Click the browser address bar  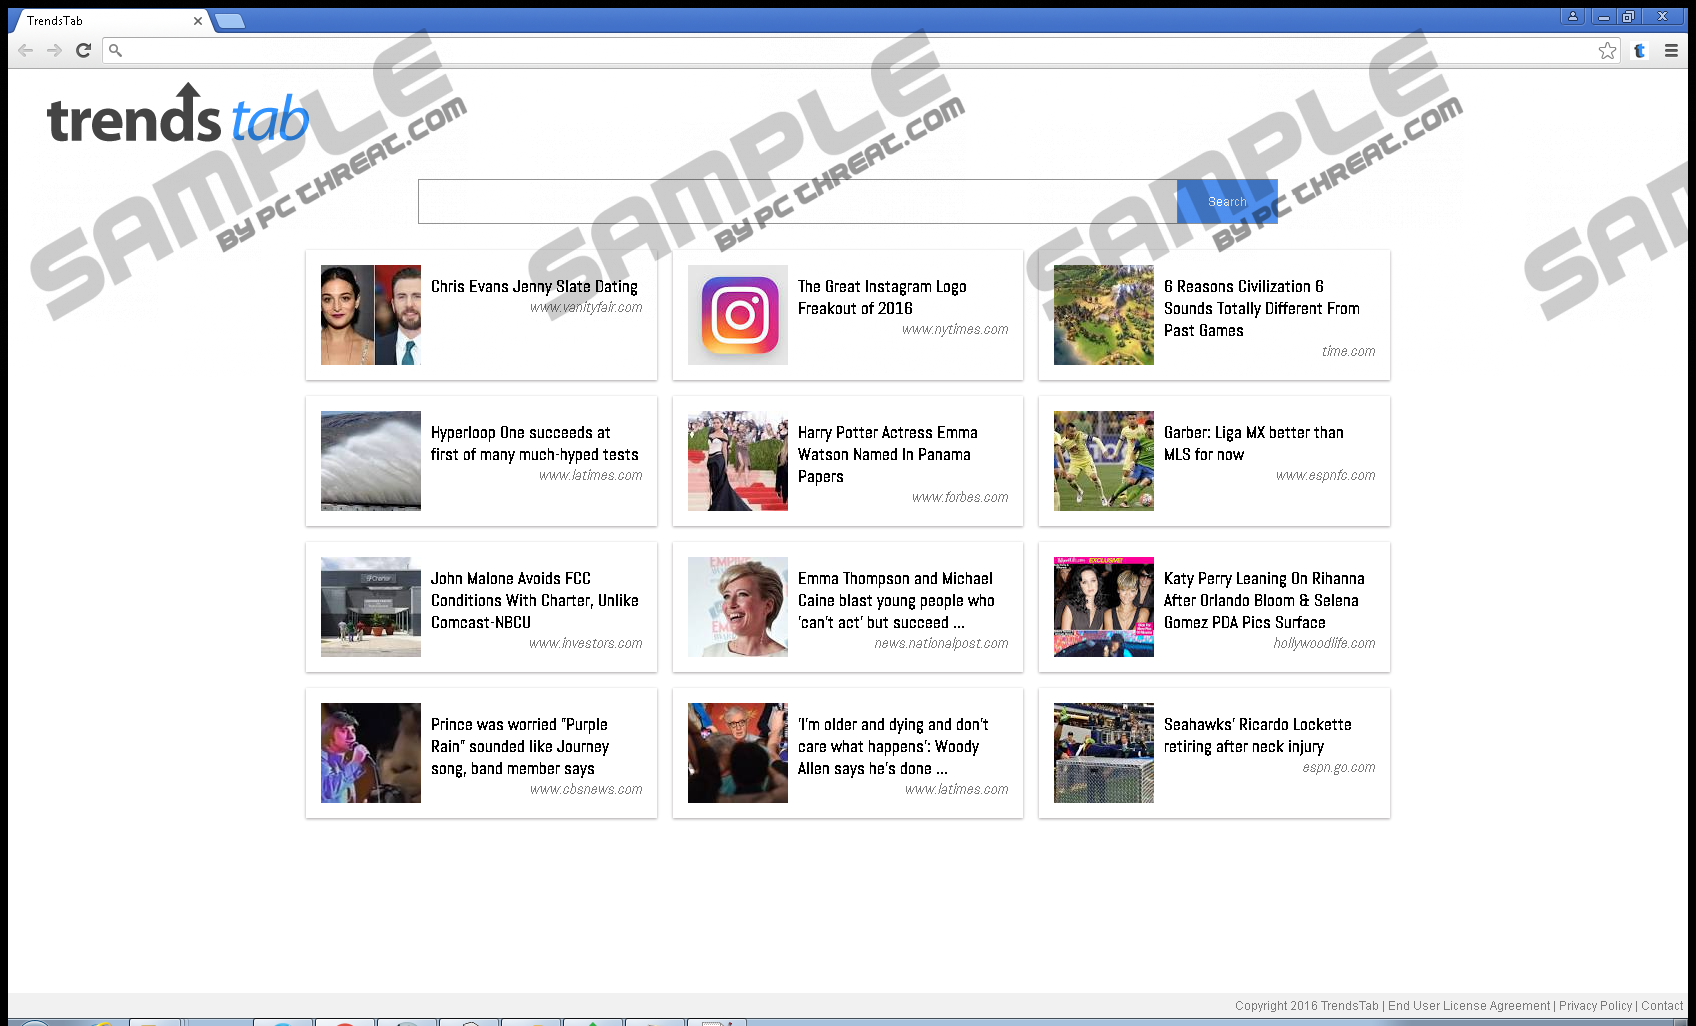(850, 51)
